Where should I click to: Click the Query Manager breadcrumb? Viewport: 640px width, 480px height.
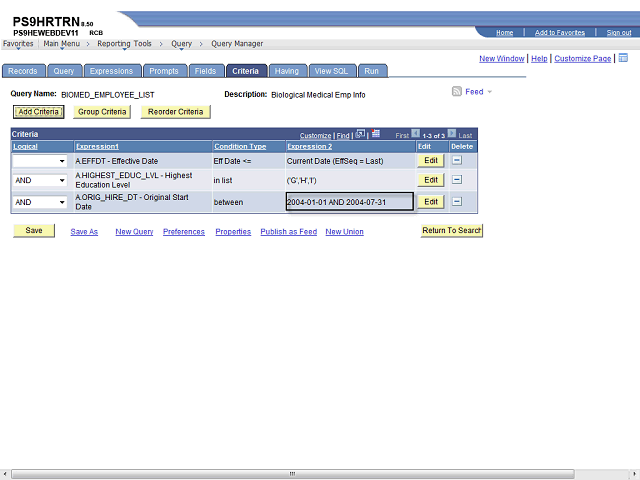tap(237, 44)
